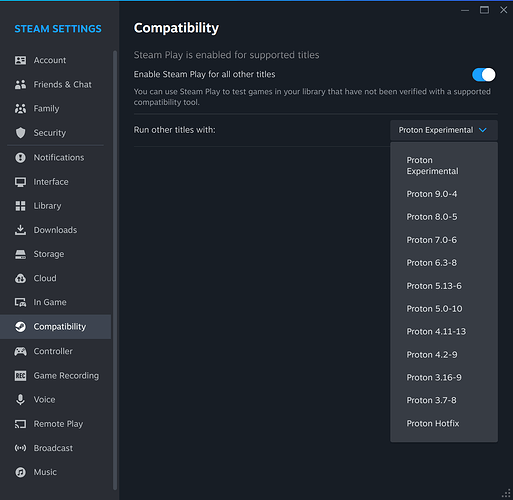Screen dimensions: 513x500
Task: Click the Account card icon in sidebar
Action: tap(20, 60)
